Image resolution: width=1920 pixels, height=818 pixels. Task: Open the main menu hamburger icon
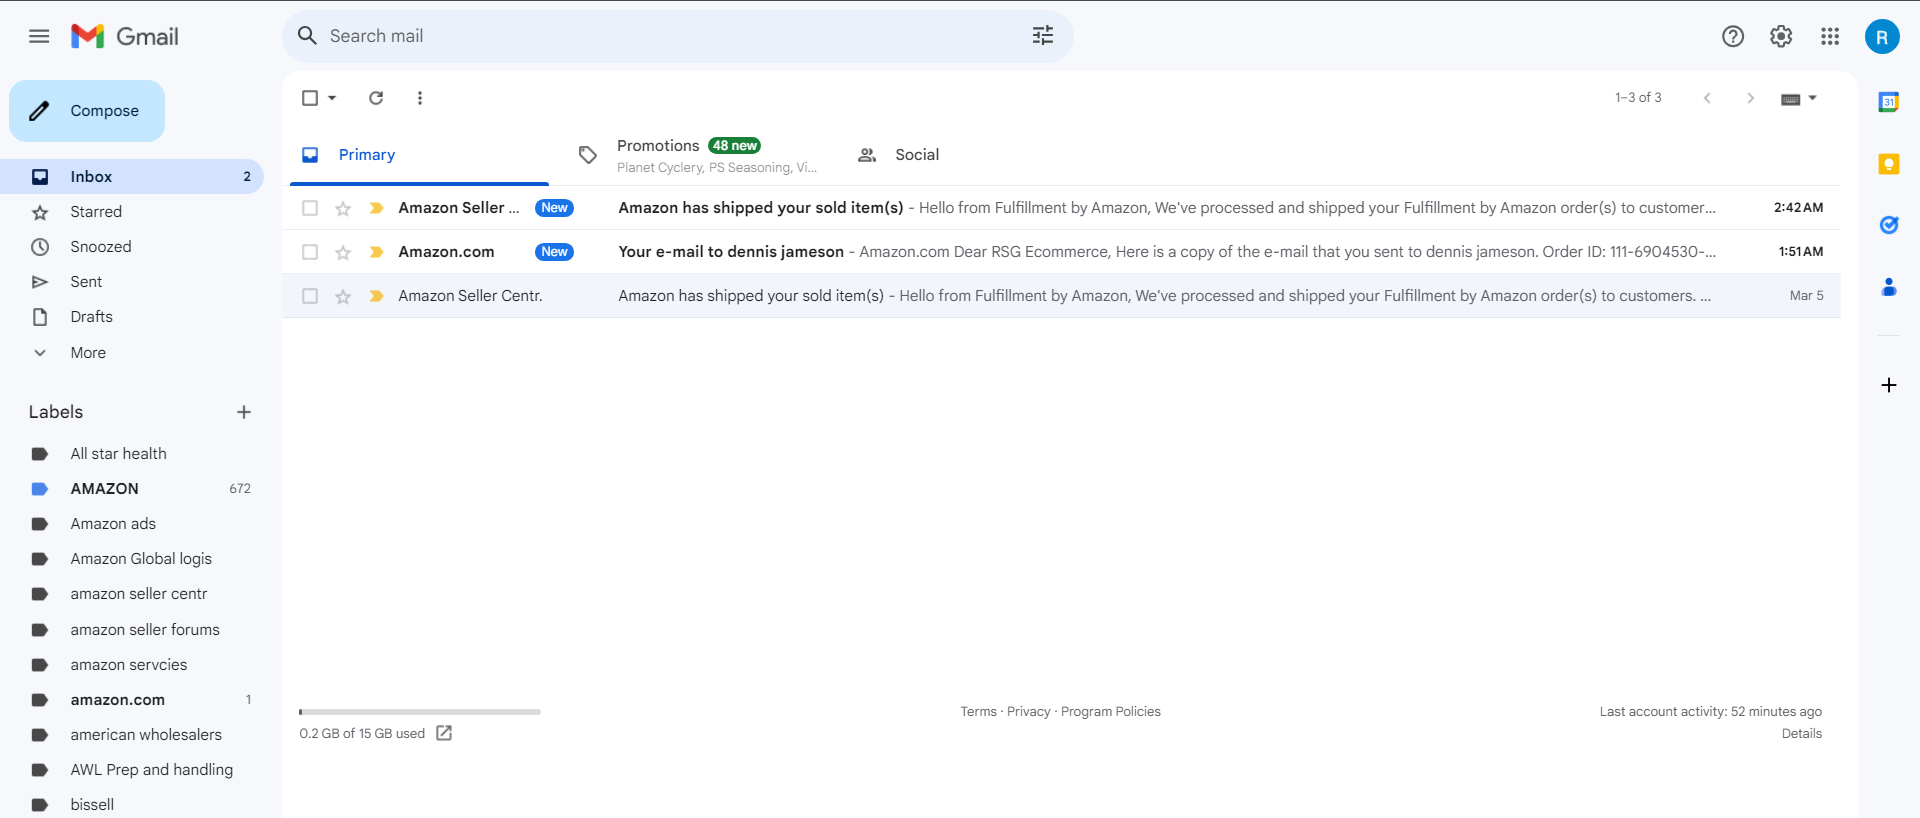(39, 37)
